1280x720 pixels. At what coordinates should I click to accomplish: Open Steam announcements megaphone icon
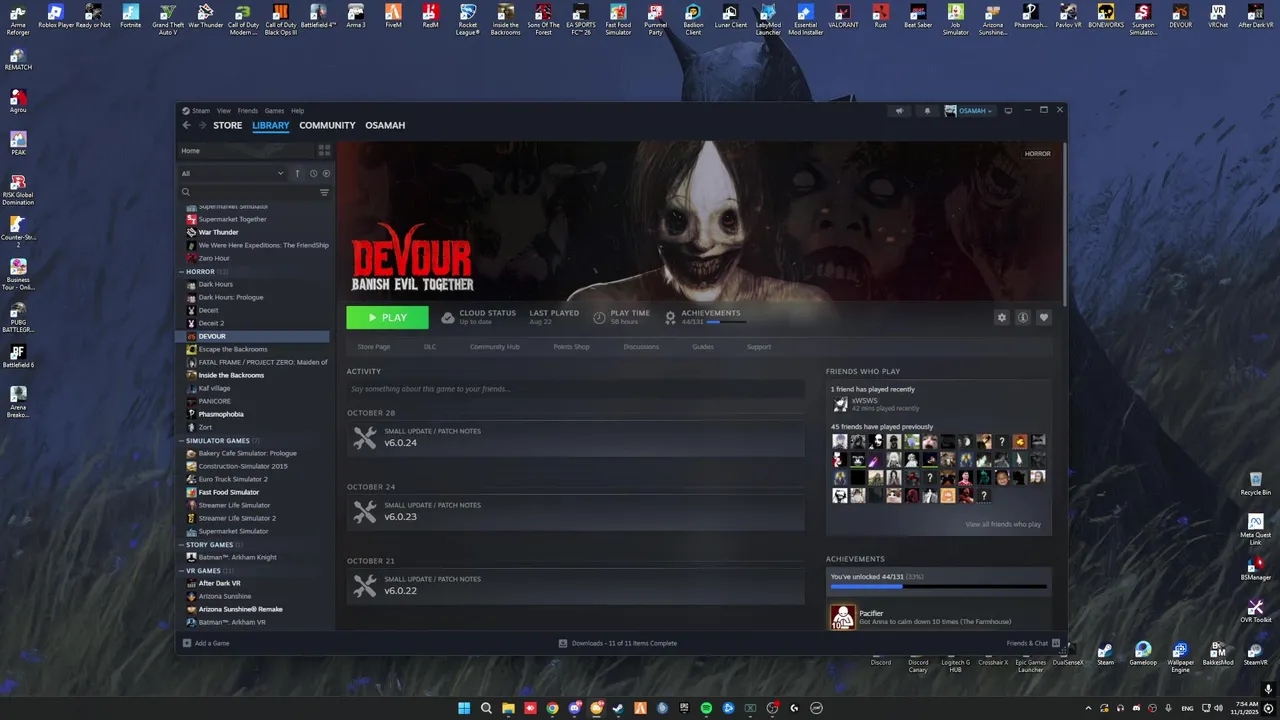(899, 111)
